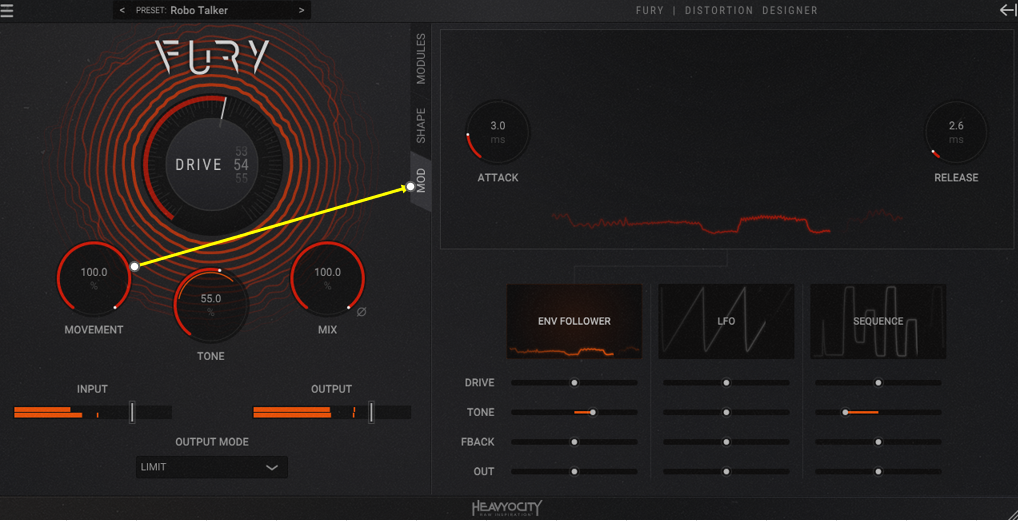Click Env Follower TONE slider handle
This screenshot has width=1018, height=521.
point(592,413)
